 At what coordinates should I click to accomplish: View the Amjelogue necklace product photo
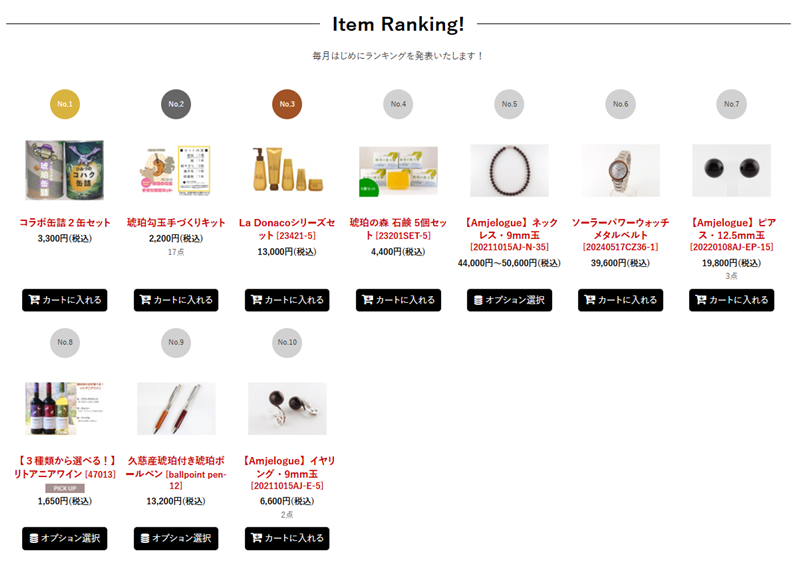click(x=509, y=170)
